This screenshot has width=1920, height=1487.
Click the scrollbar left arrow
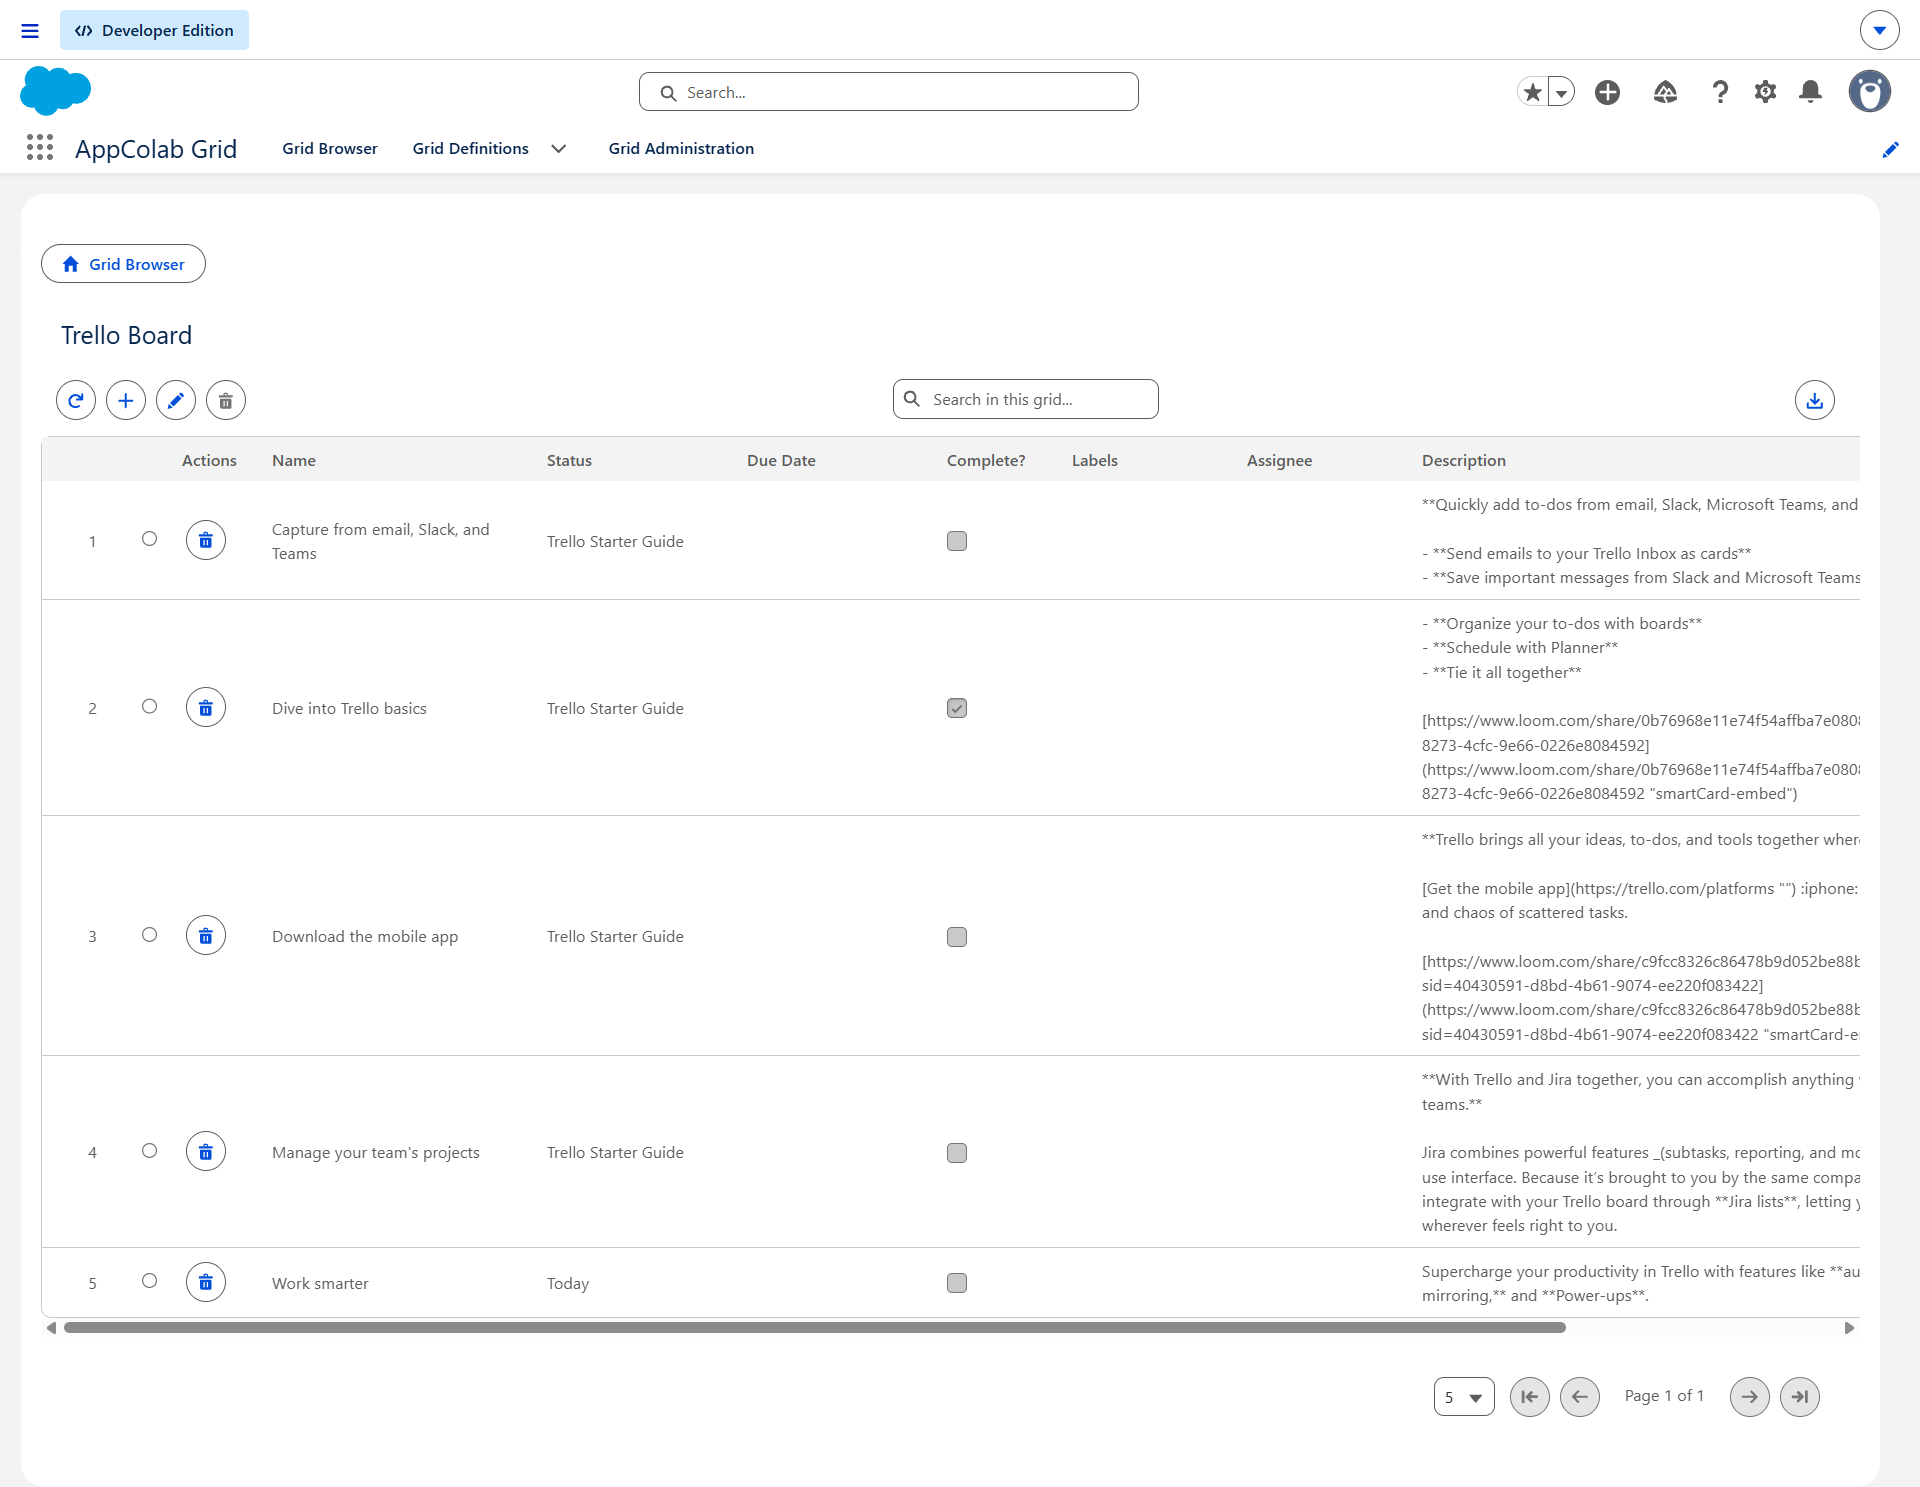click(51, 1328)
